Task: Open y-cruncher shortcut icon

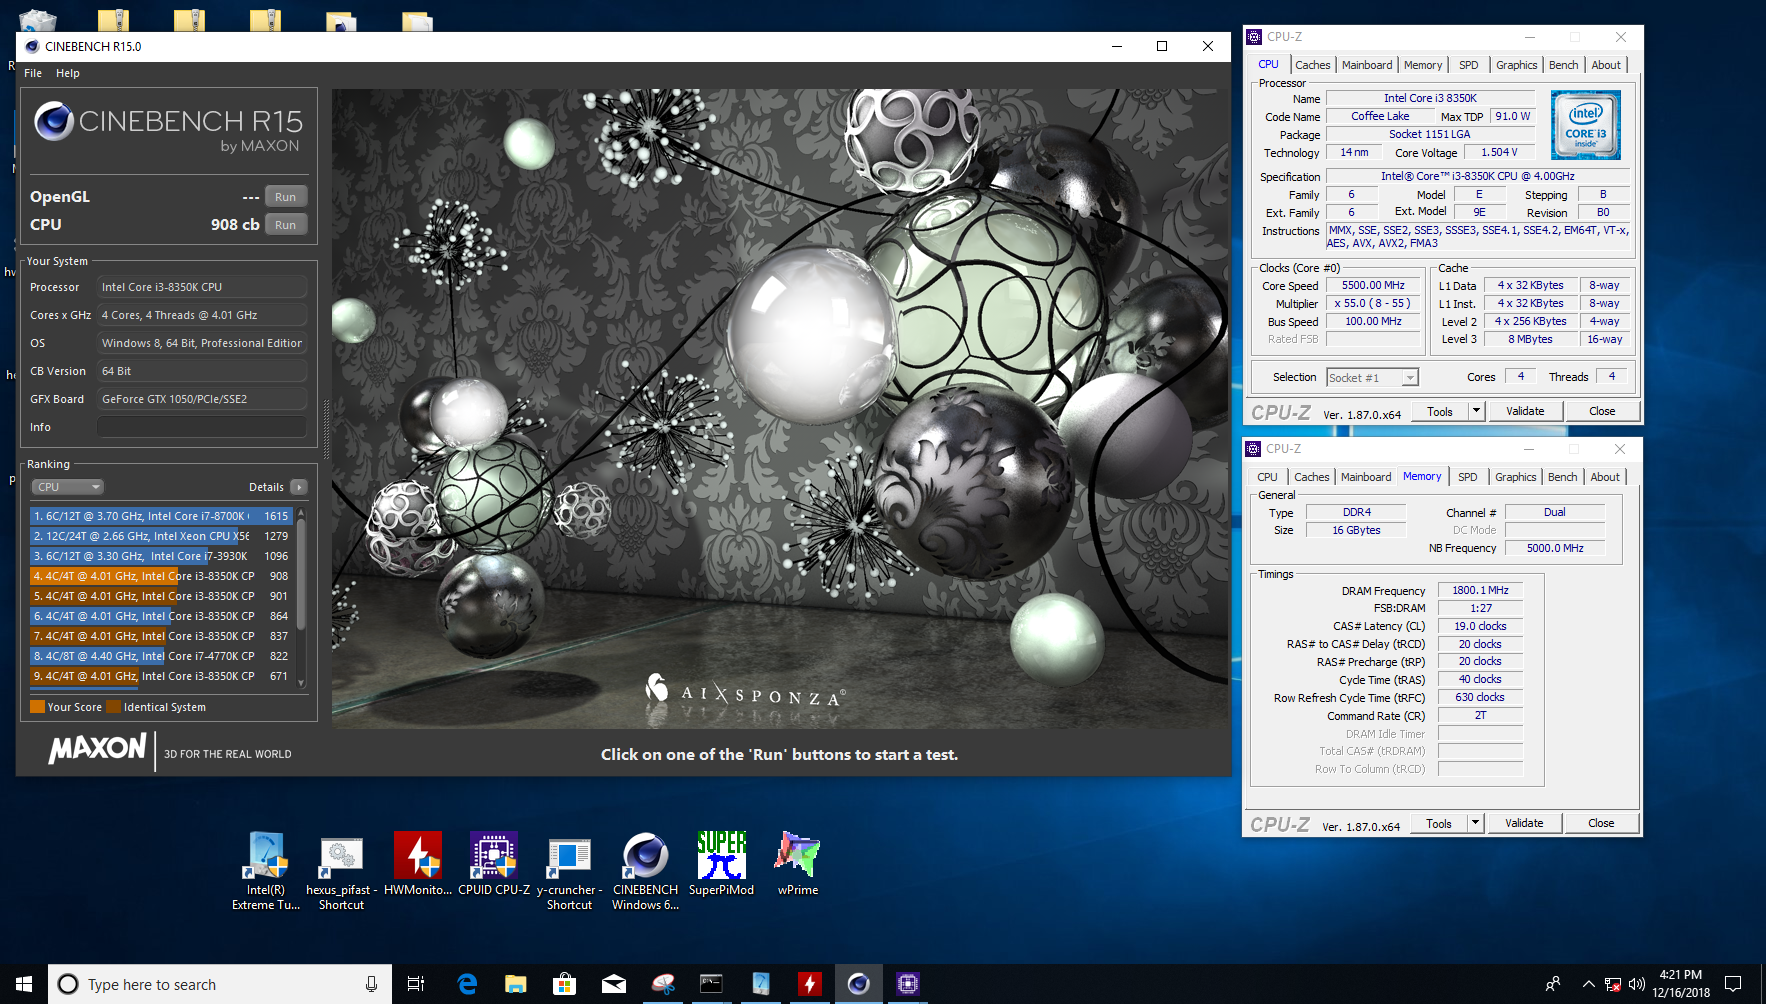Action: click(x=569, y=868)
